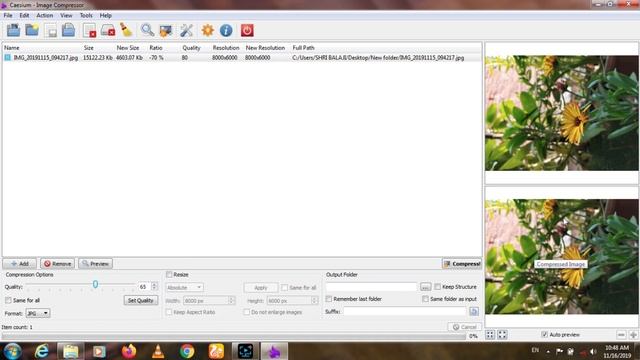The height and width of the screenshot is (360, 640).
Task: Click the Save List toolbar icon
Action: click(x=51, y=31)
